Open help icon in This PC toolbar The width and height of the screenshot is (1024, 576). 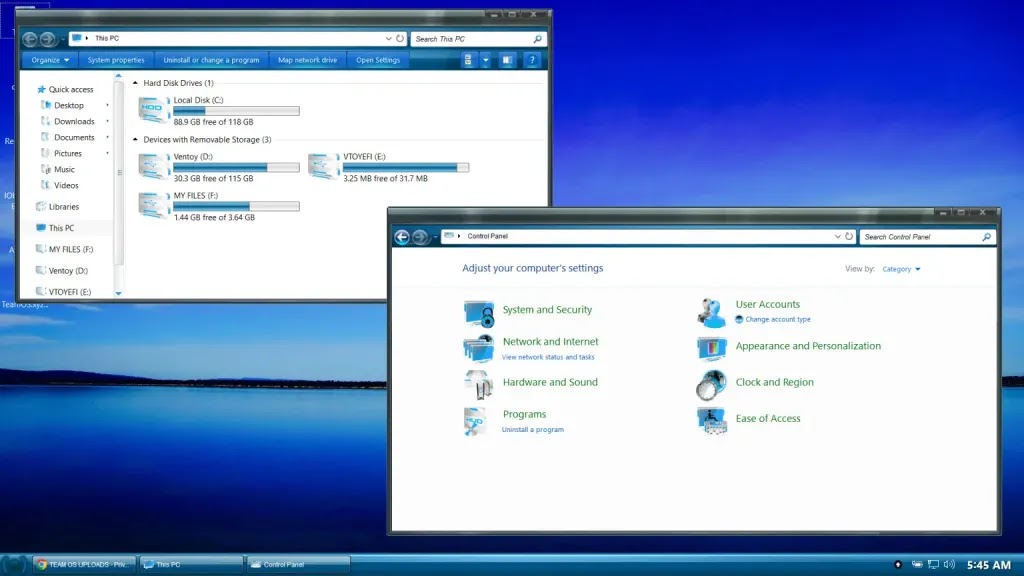click(x=532, y=60)
